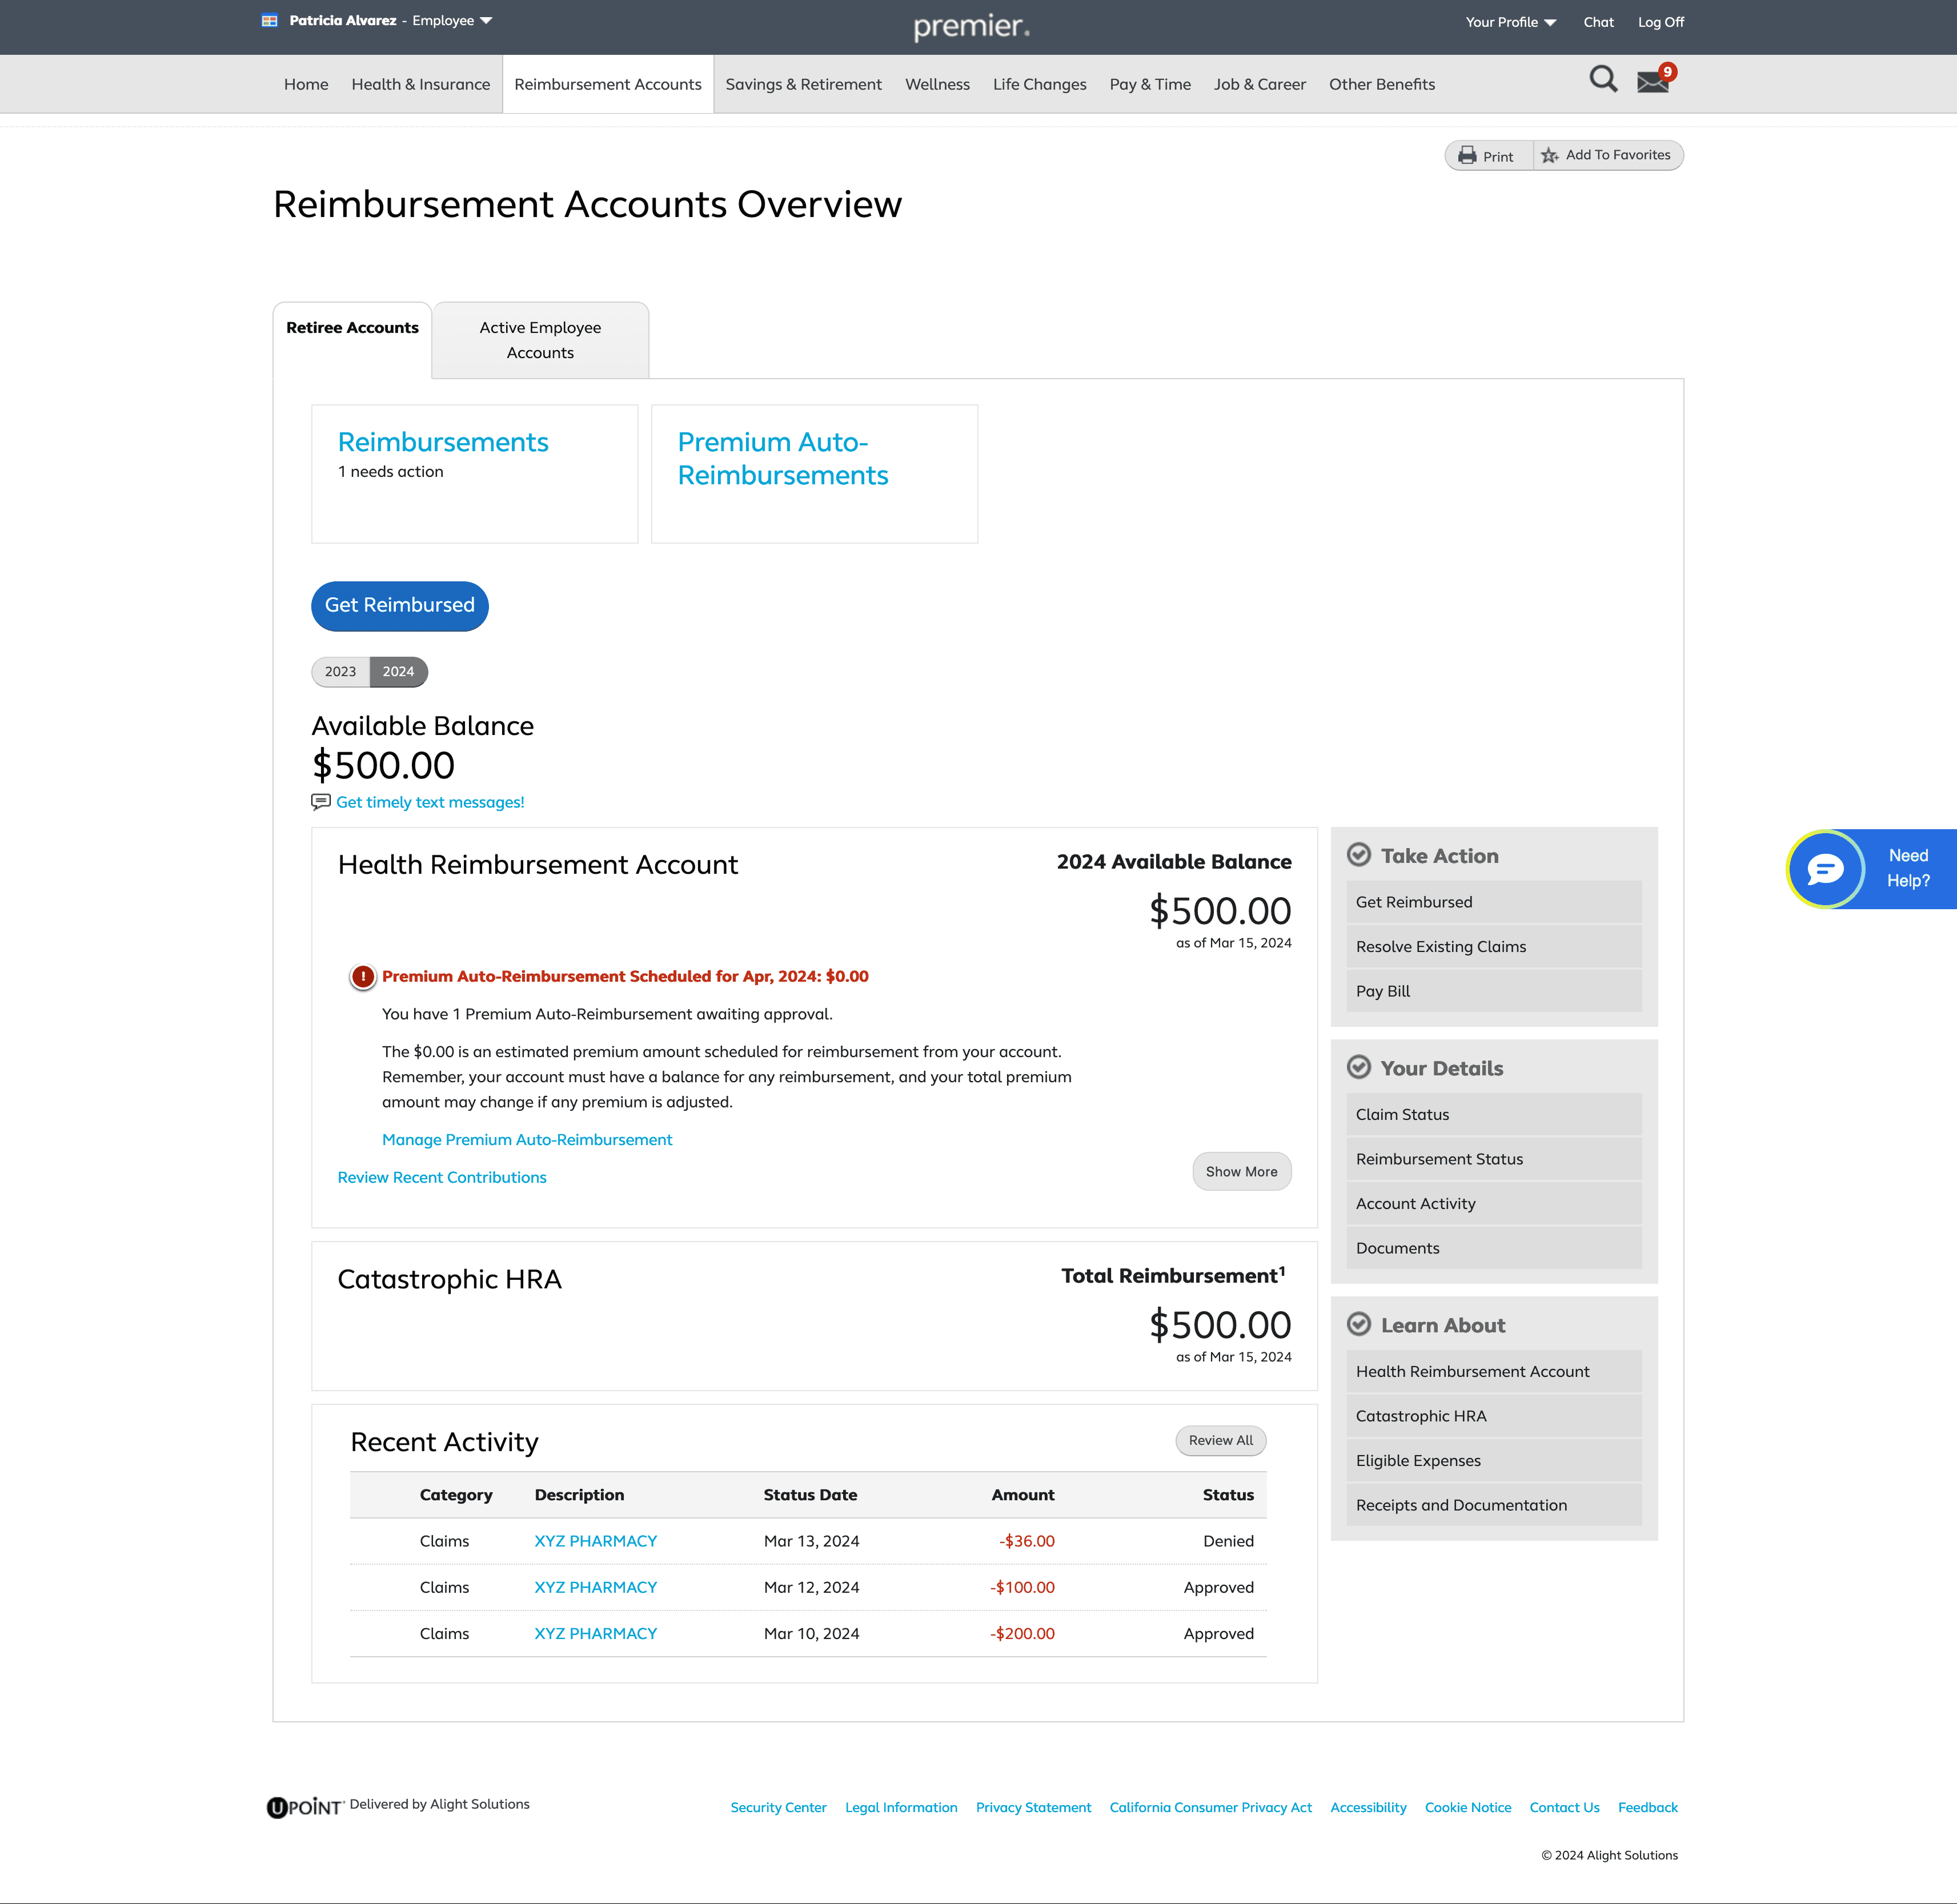Click the text message speech bubble icon
The image size is (1957, 1904).
coord(321,802)
